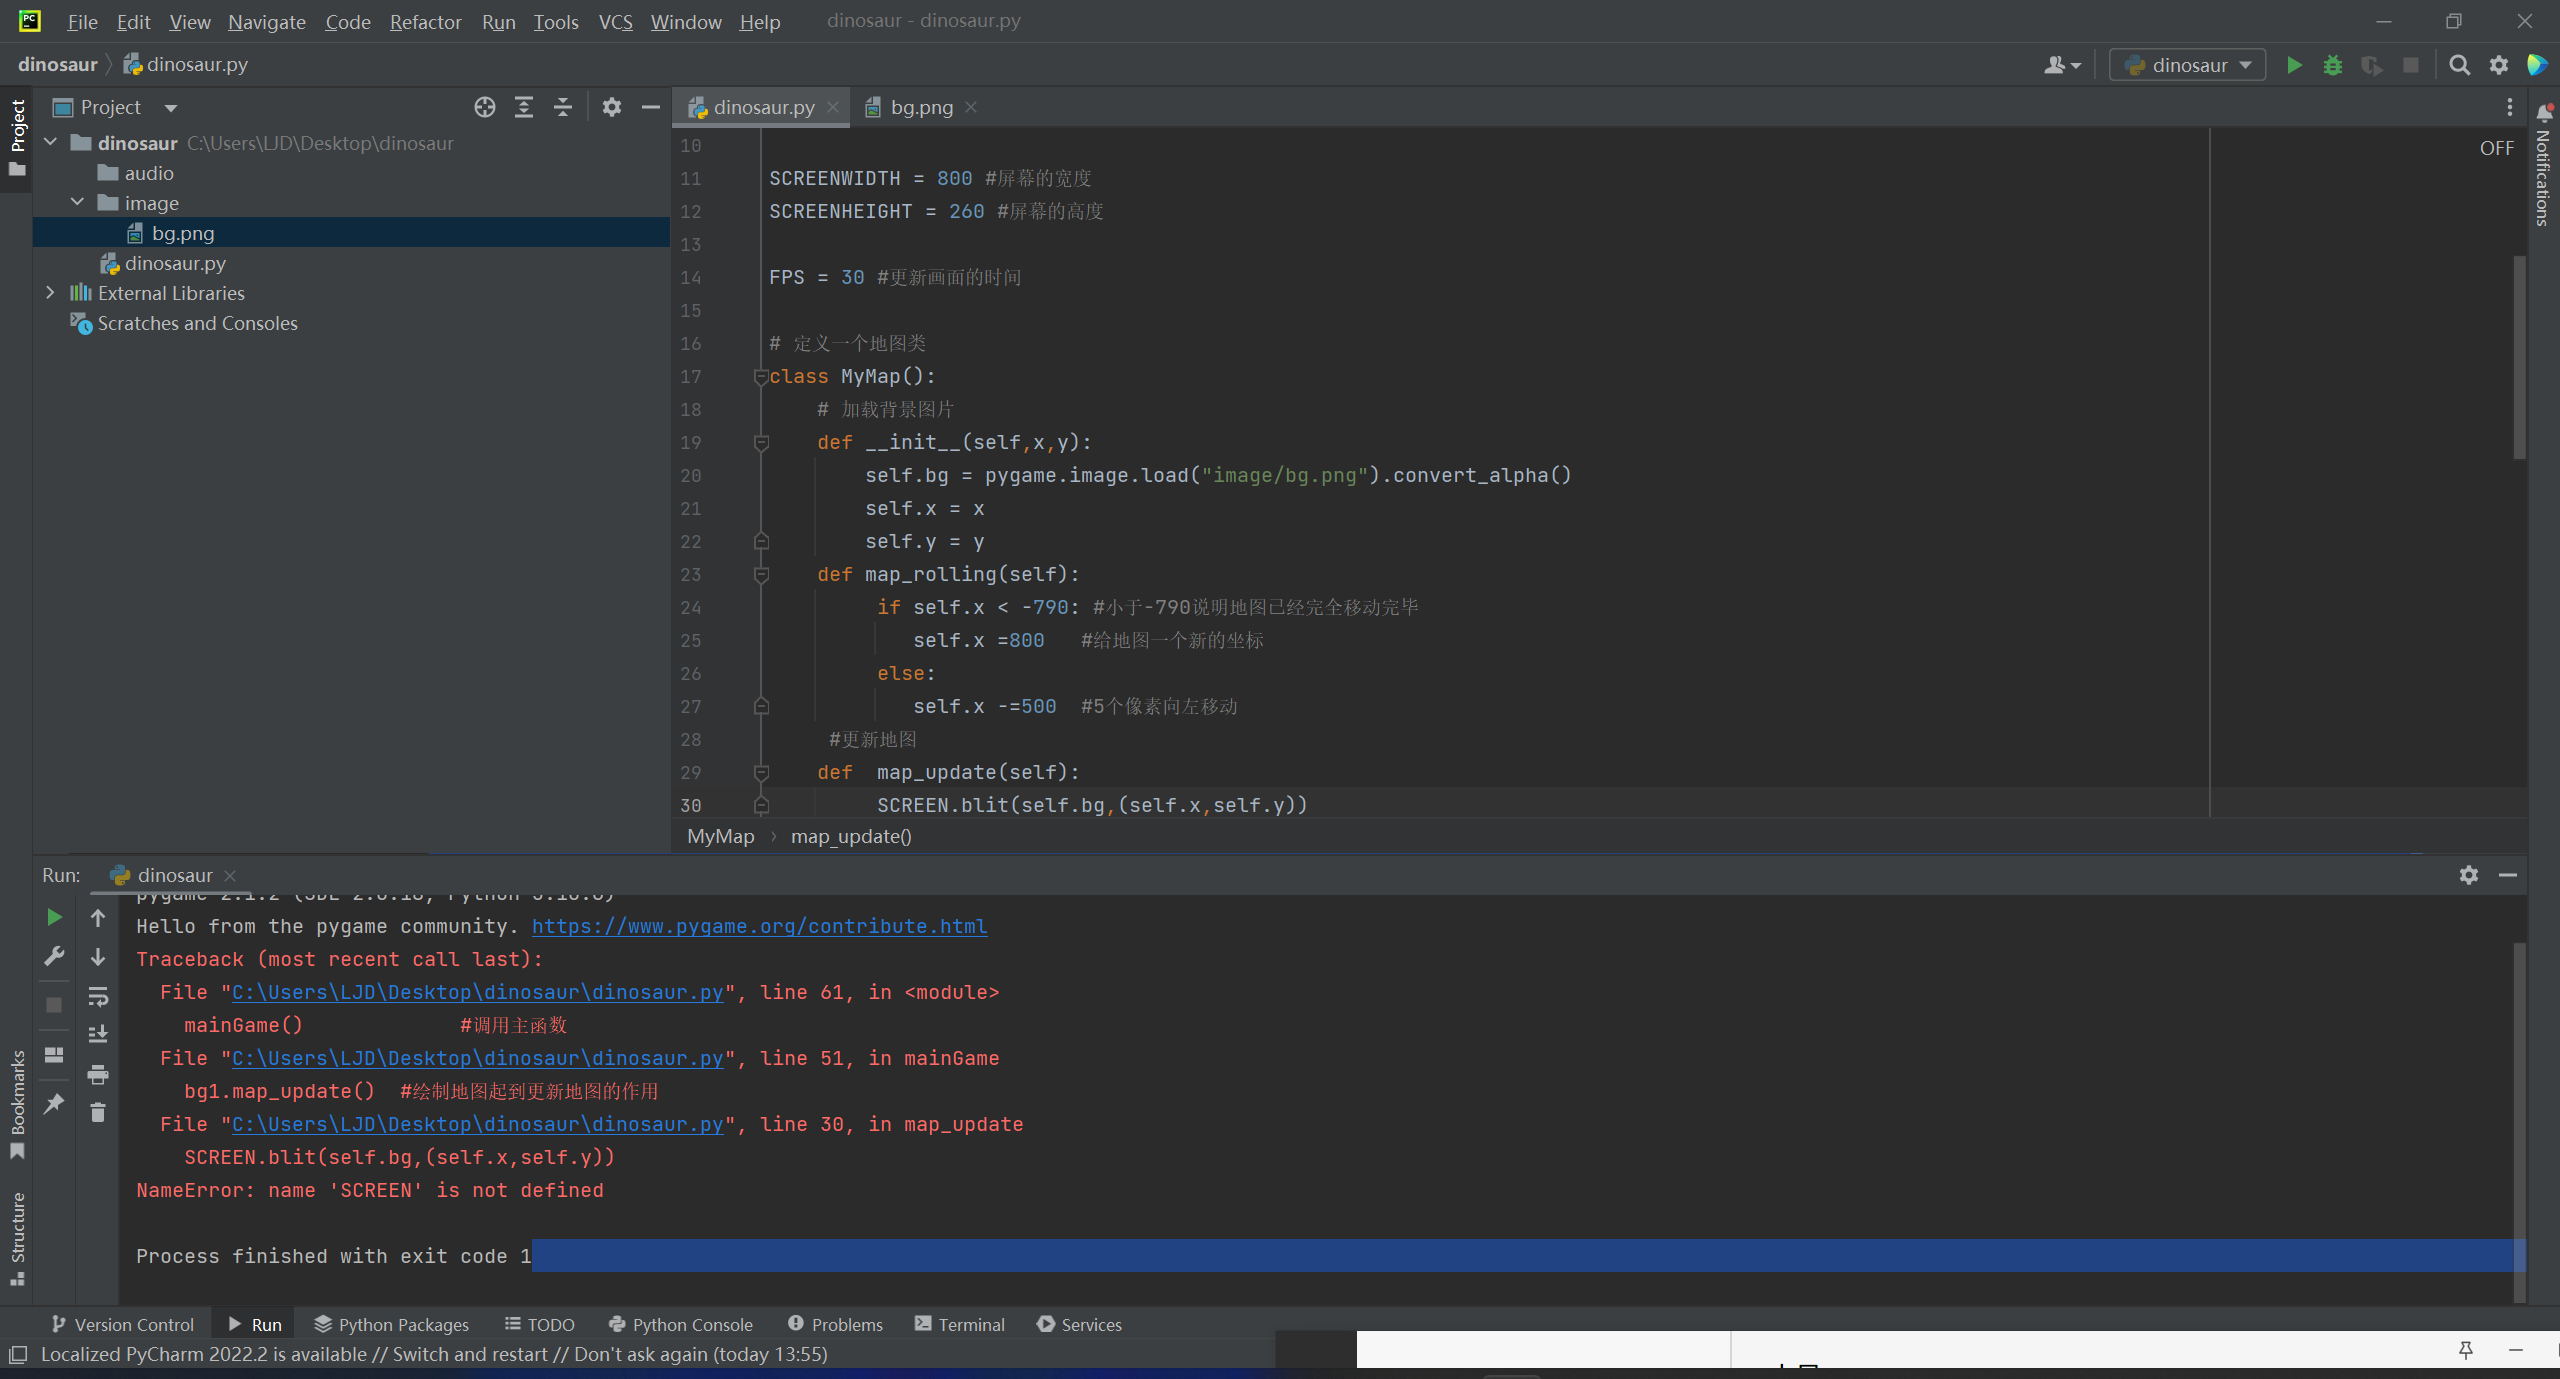
Task: Run the dinosaur configuration
Action: pos(2294,65)
